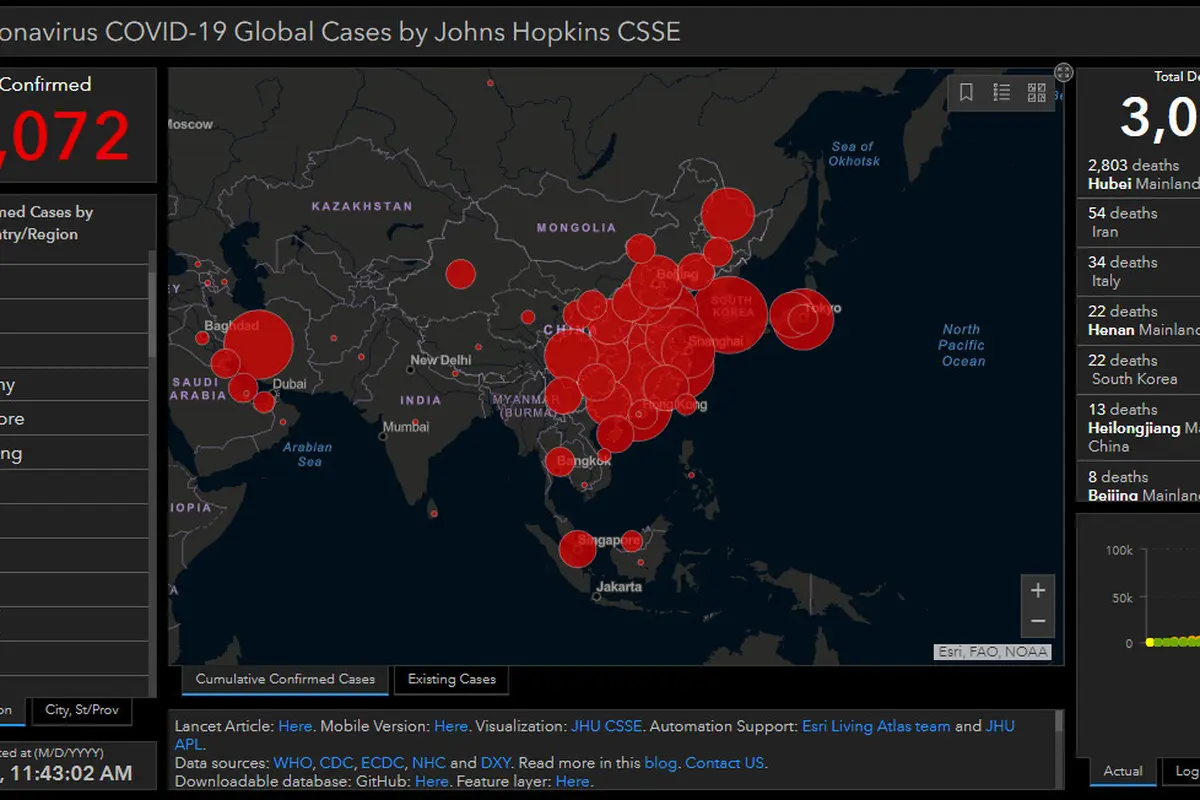Image resolution: width=1200 pixels, height=800 pixels.
Task: Click the Contact US link
Action: 725,763
